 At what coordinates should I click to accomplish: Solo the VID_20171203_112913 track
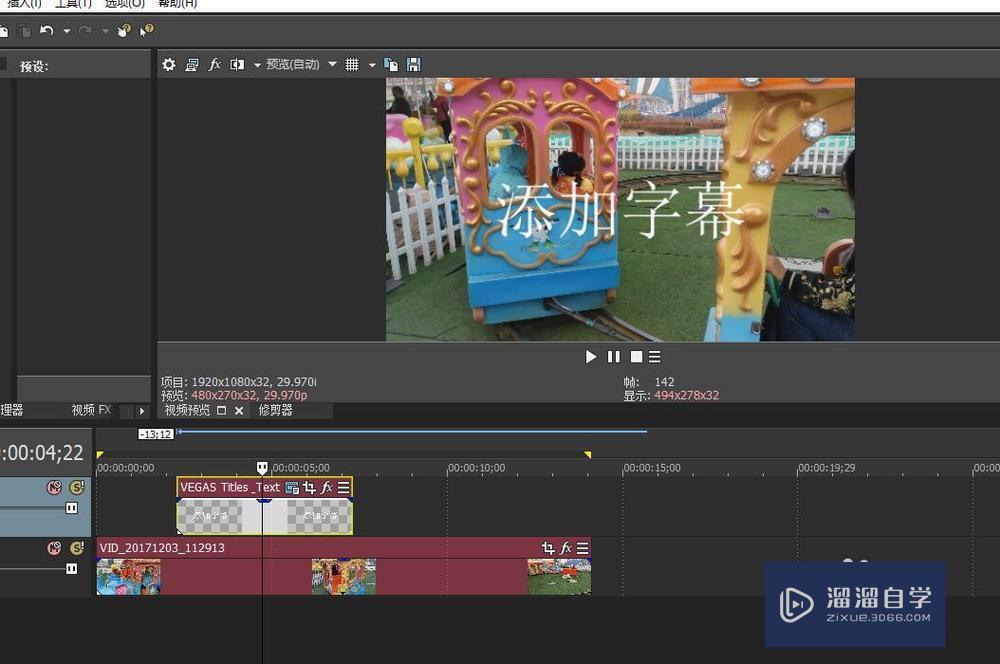pos(77,548)
